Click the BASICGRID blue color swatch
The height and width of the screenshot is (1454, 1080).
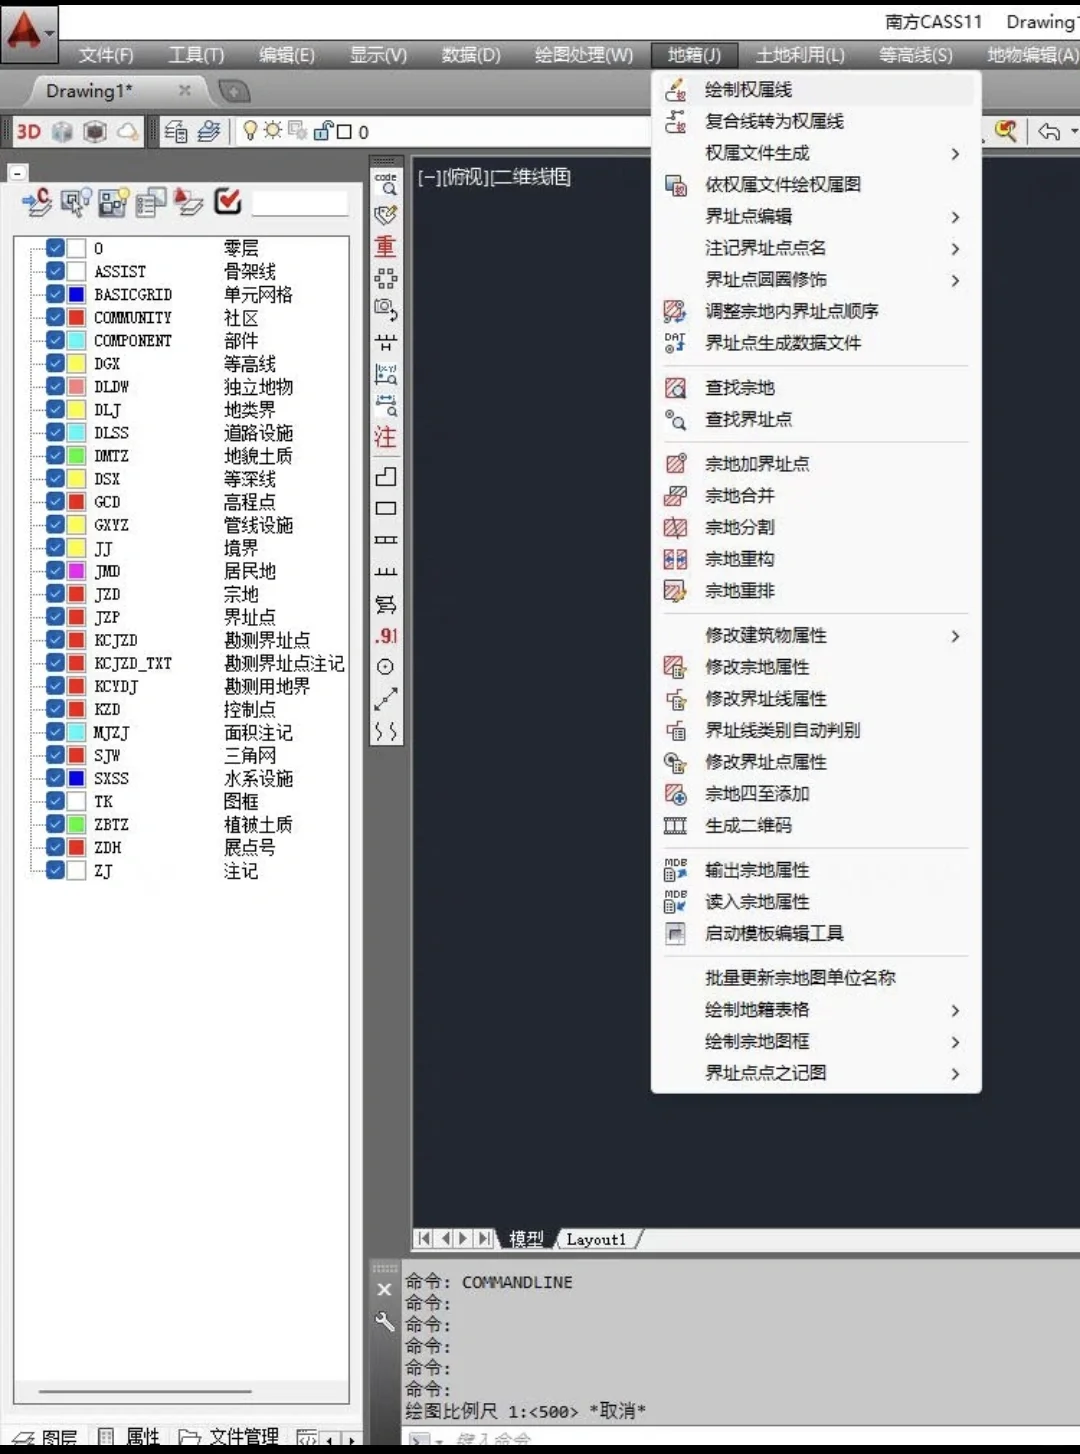(75, 293)
